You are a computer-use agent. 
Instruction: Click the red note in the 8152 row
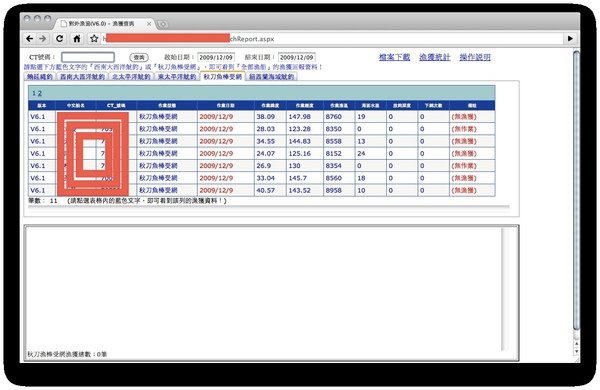tap(464, 153)
